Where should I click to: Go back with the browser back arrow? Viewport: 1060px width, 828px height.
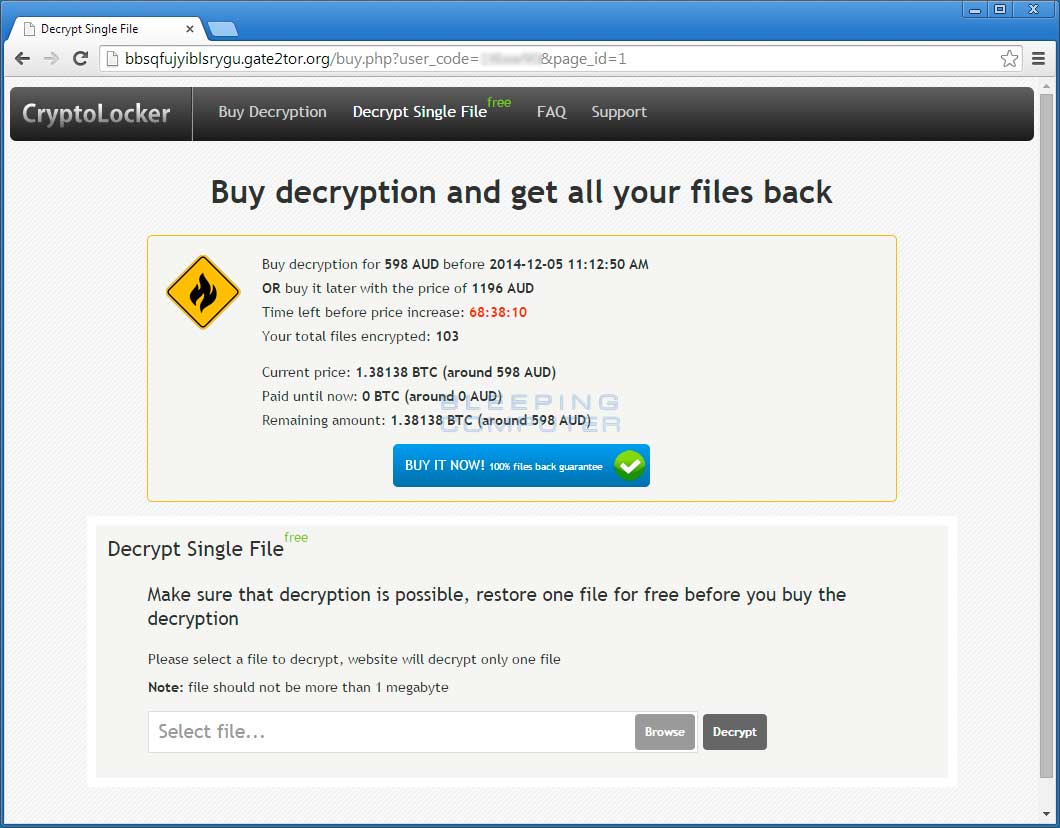[x=22, y=59]
